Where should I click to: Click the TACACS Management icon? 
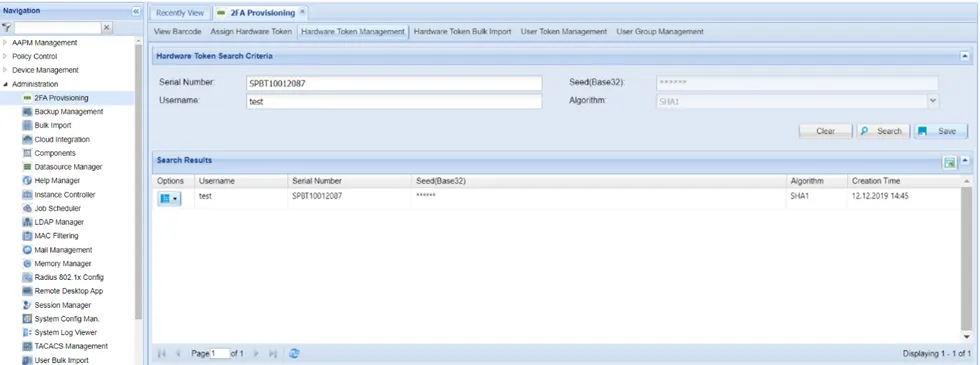(27, 346)
